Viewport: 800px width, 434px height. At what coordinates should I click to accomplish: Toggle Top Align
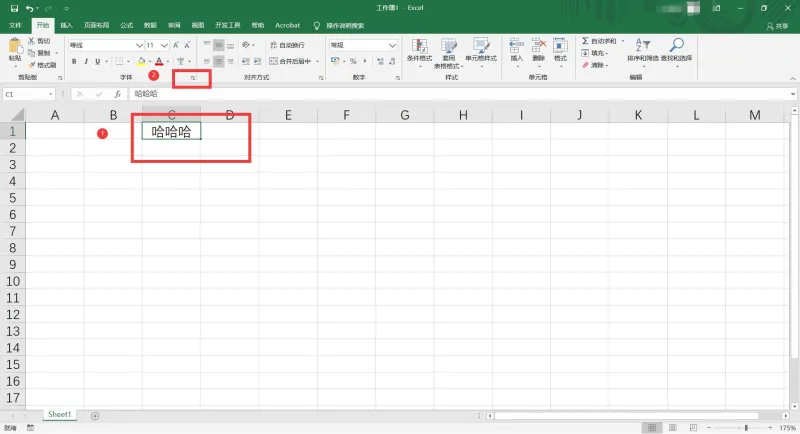[207, 45]
